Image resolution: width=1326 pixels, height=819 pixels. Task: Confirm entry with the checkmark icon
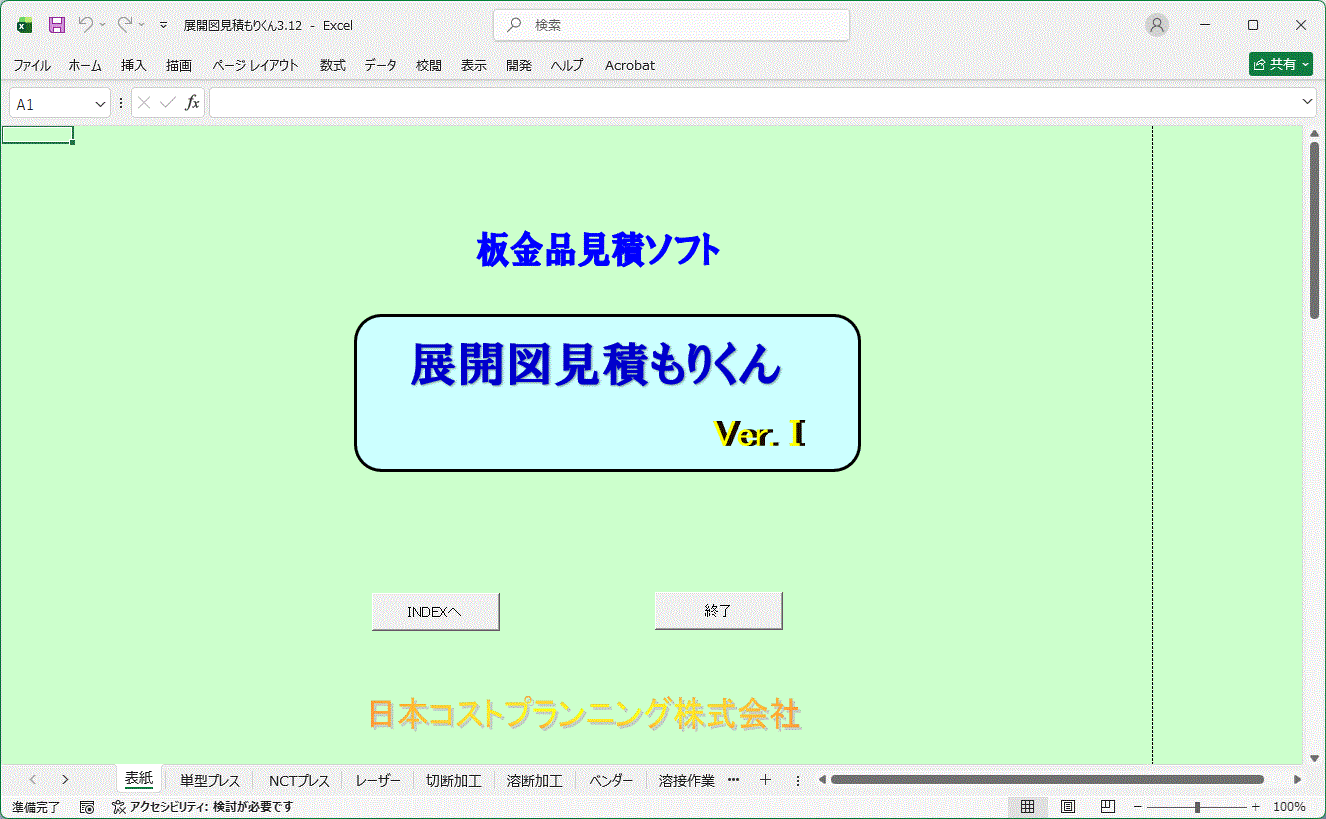(167, 102)
